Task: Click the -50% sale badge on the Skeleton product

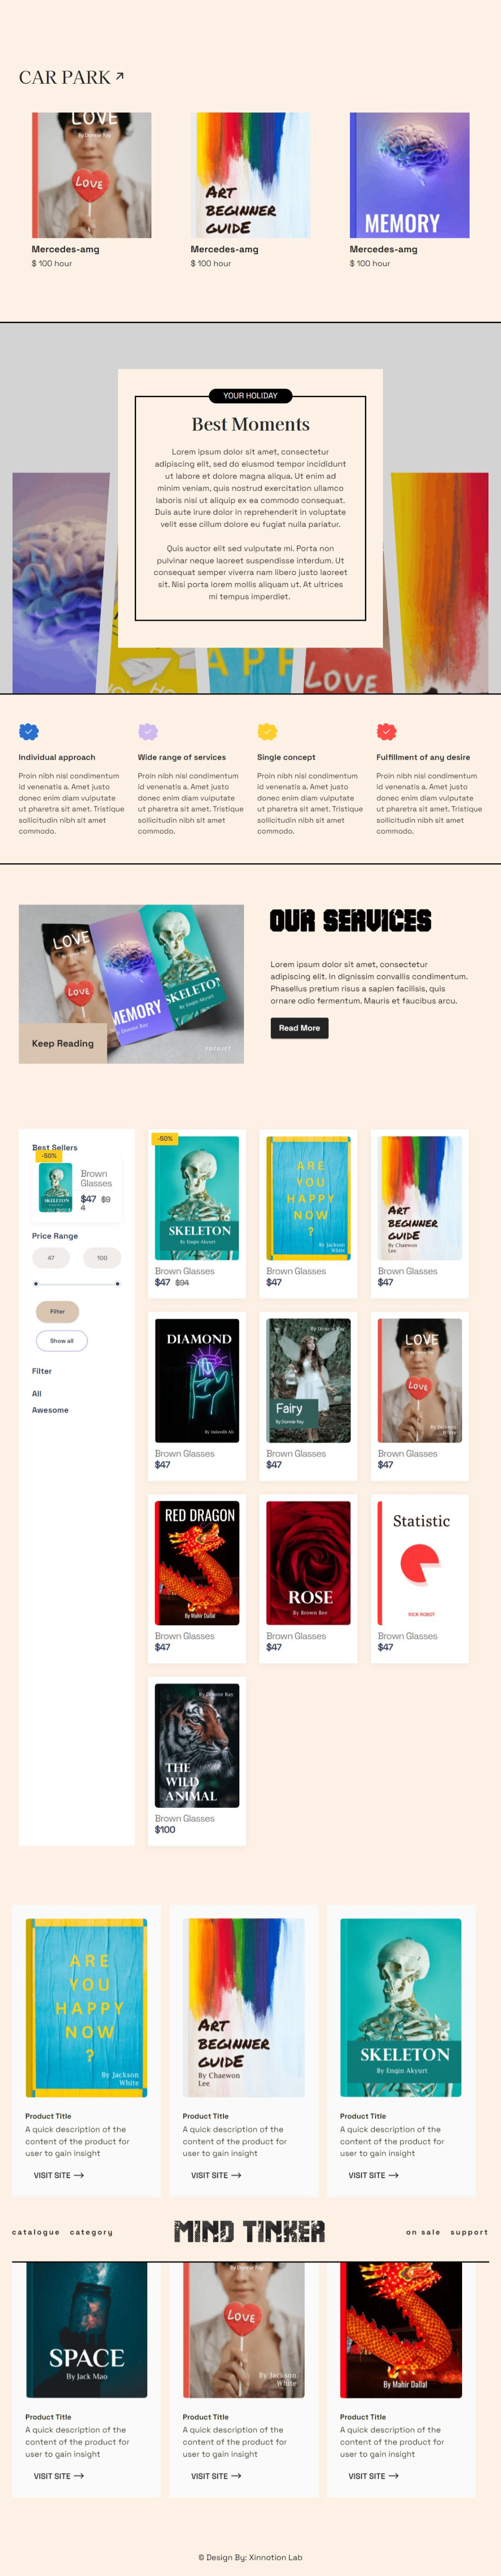Action: click(165, 1138)
